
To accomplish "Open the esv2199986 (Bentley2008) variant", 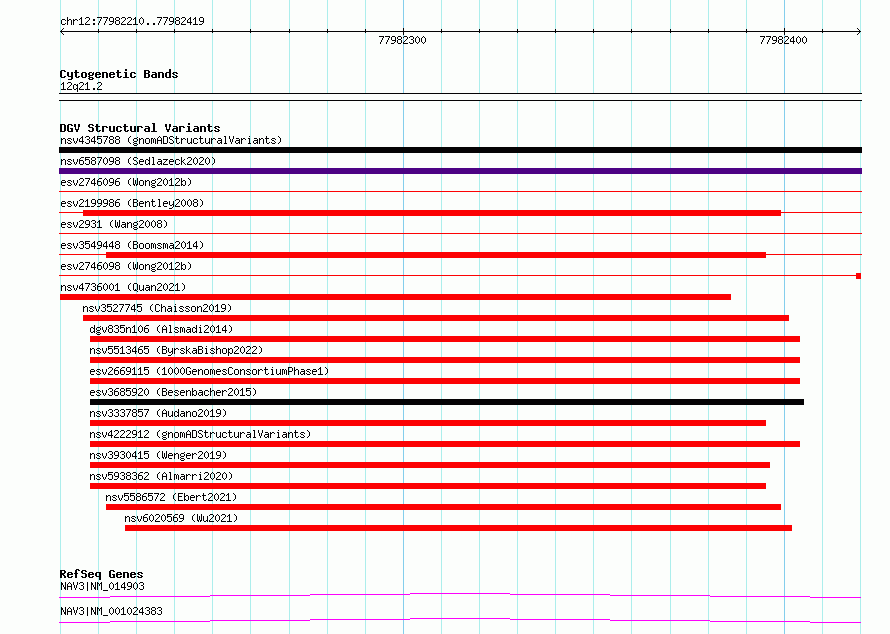I will 132,203.
